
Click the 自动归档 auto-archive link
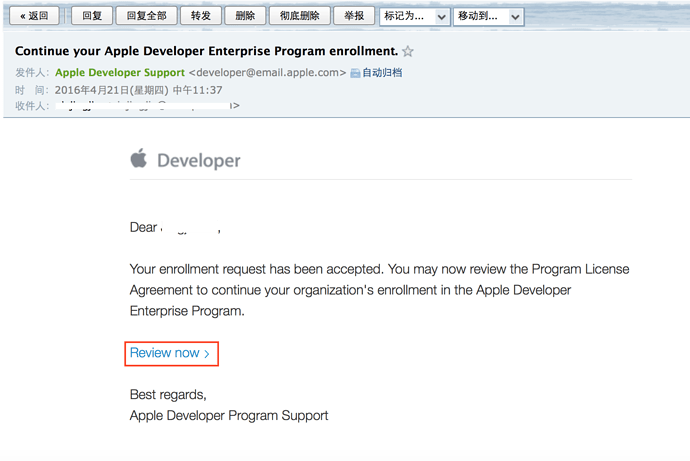pos(382,73)
